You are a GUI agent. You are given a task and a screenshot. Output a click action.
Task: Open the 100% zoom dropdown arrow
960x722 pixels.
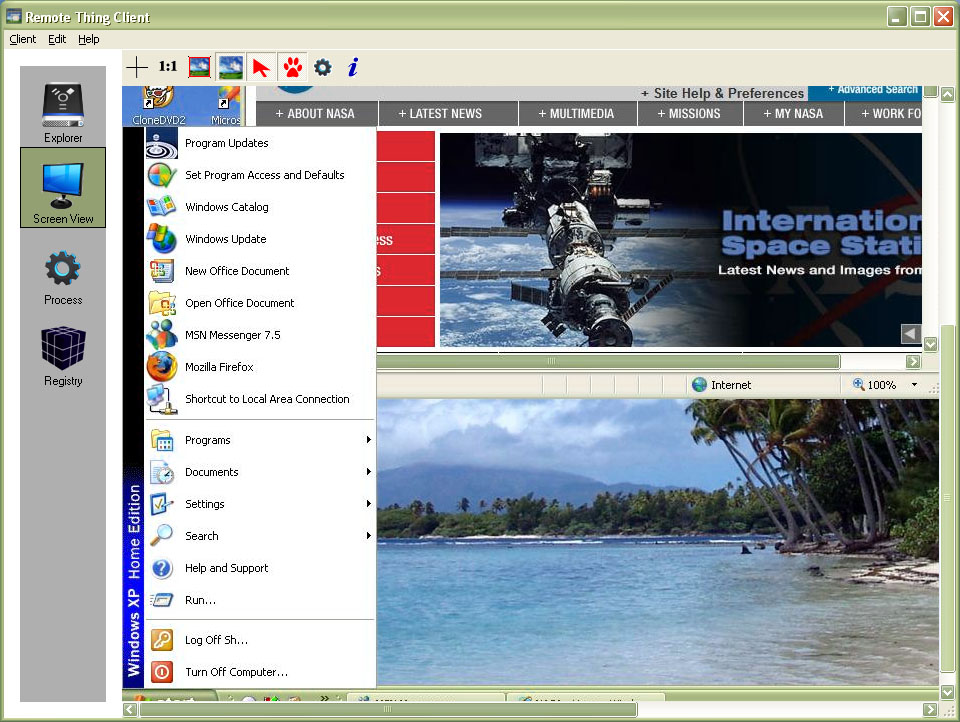coord(914,385)
